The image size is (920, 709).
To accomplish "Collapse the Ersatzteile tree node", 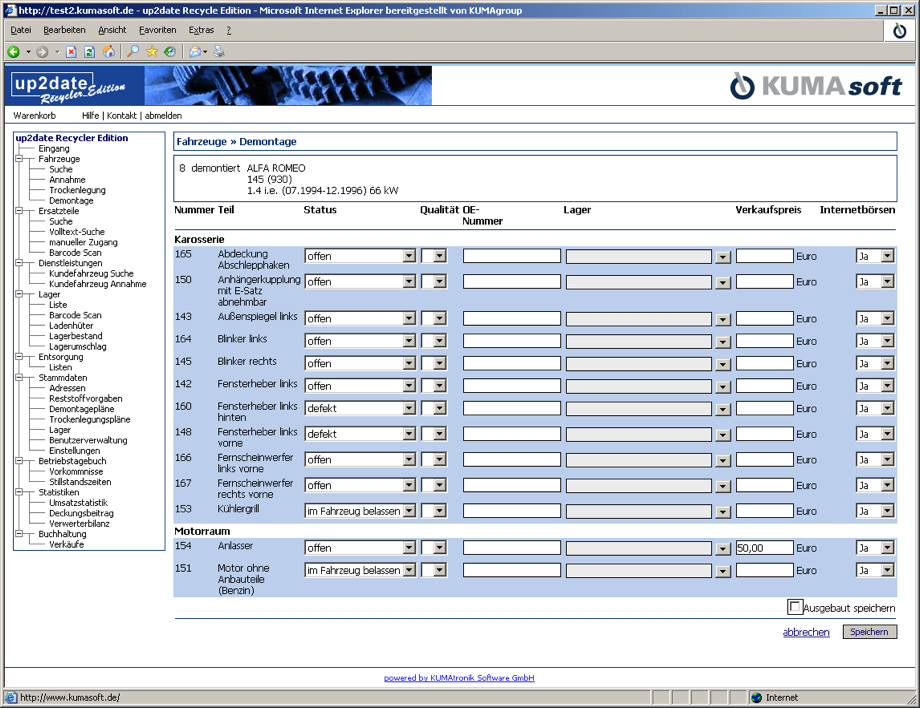I will [19, 211].
